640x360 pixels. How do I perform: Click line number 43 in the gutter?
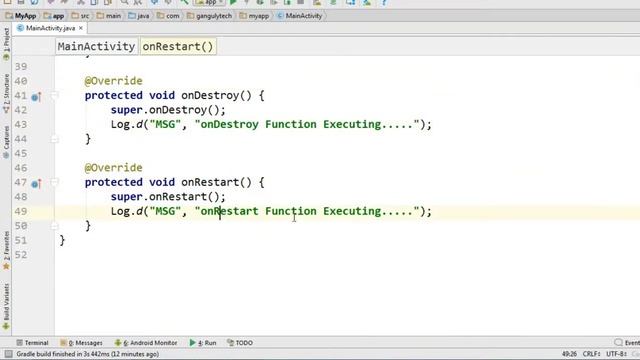(21, 124)
